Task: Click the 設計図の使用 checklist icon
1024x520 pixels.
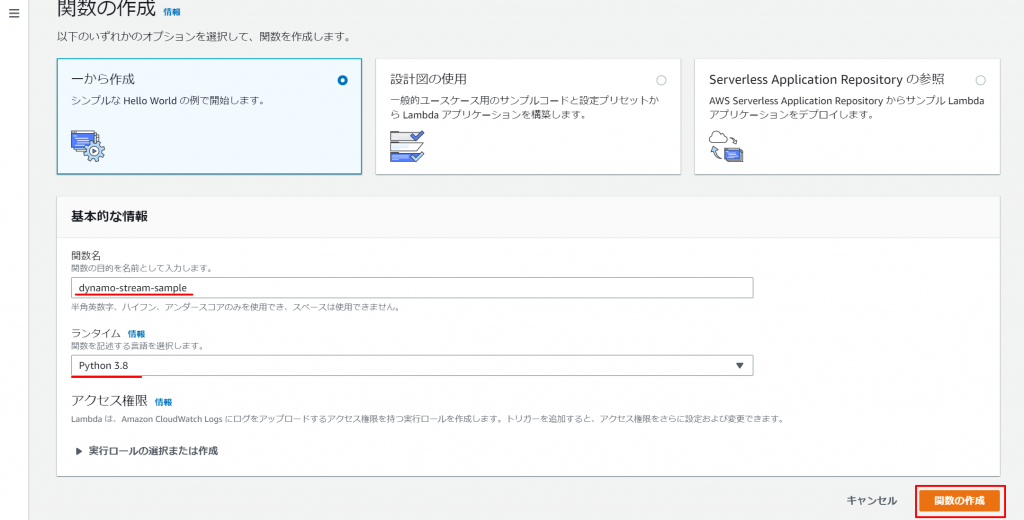Action: 407,146
